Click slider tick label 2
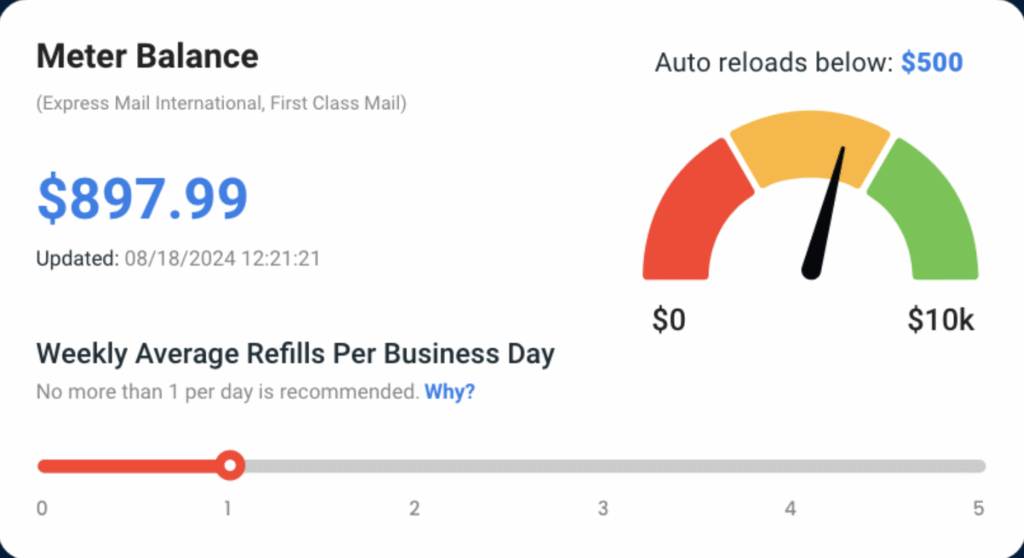Image resolution: width=1024 pixels, height=558 pixels. [x=414, y=508]
